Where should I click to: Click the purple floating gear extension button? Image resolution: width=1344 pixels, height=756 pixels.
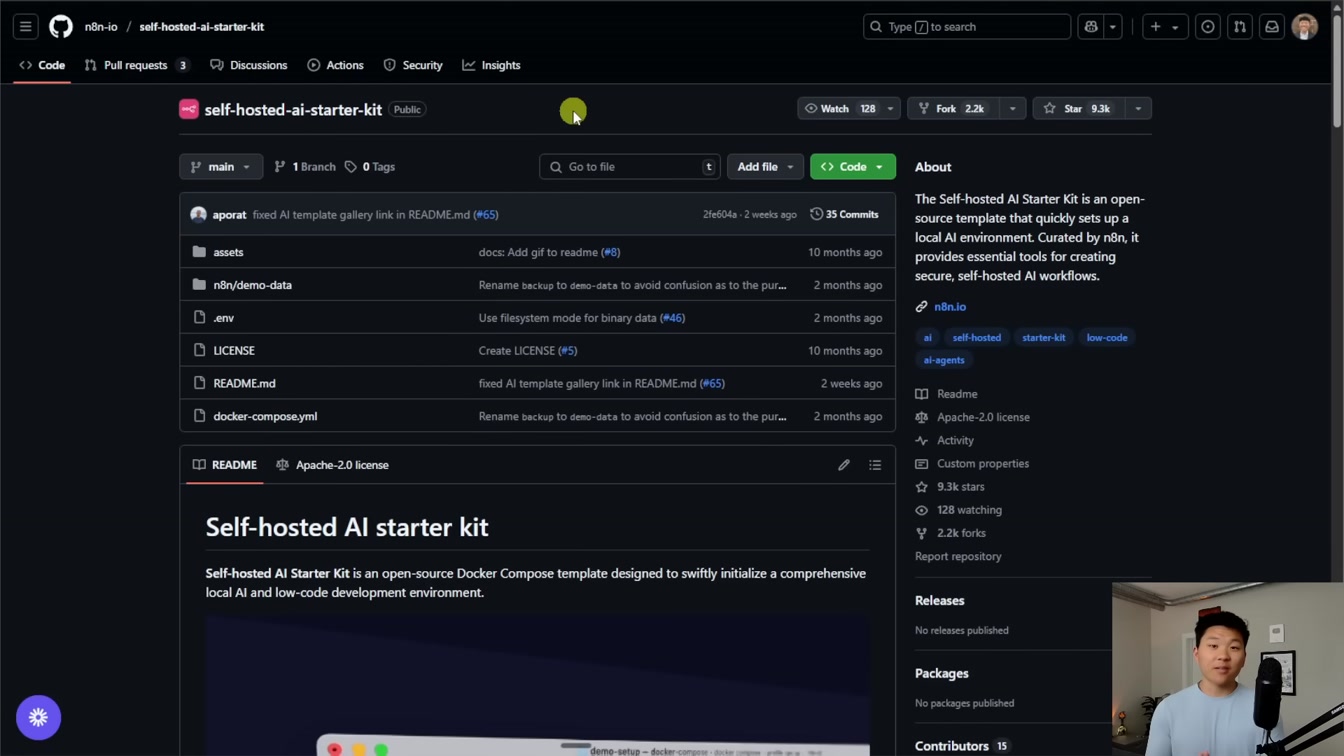pos(39,717)
